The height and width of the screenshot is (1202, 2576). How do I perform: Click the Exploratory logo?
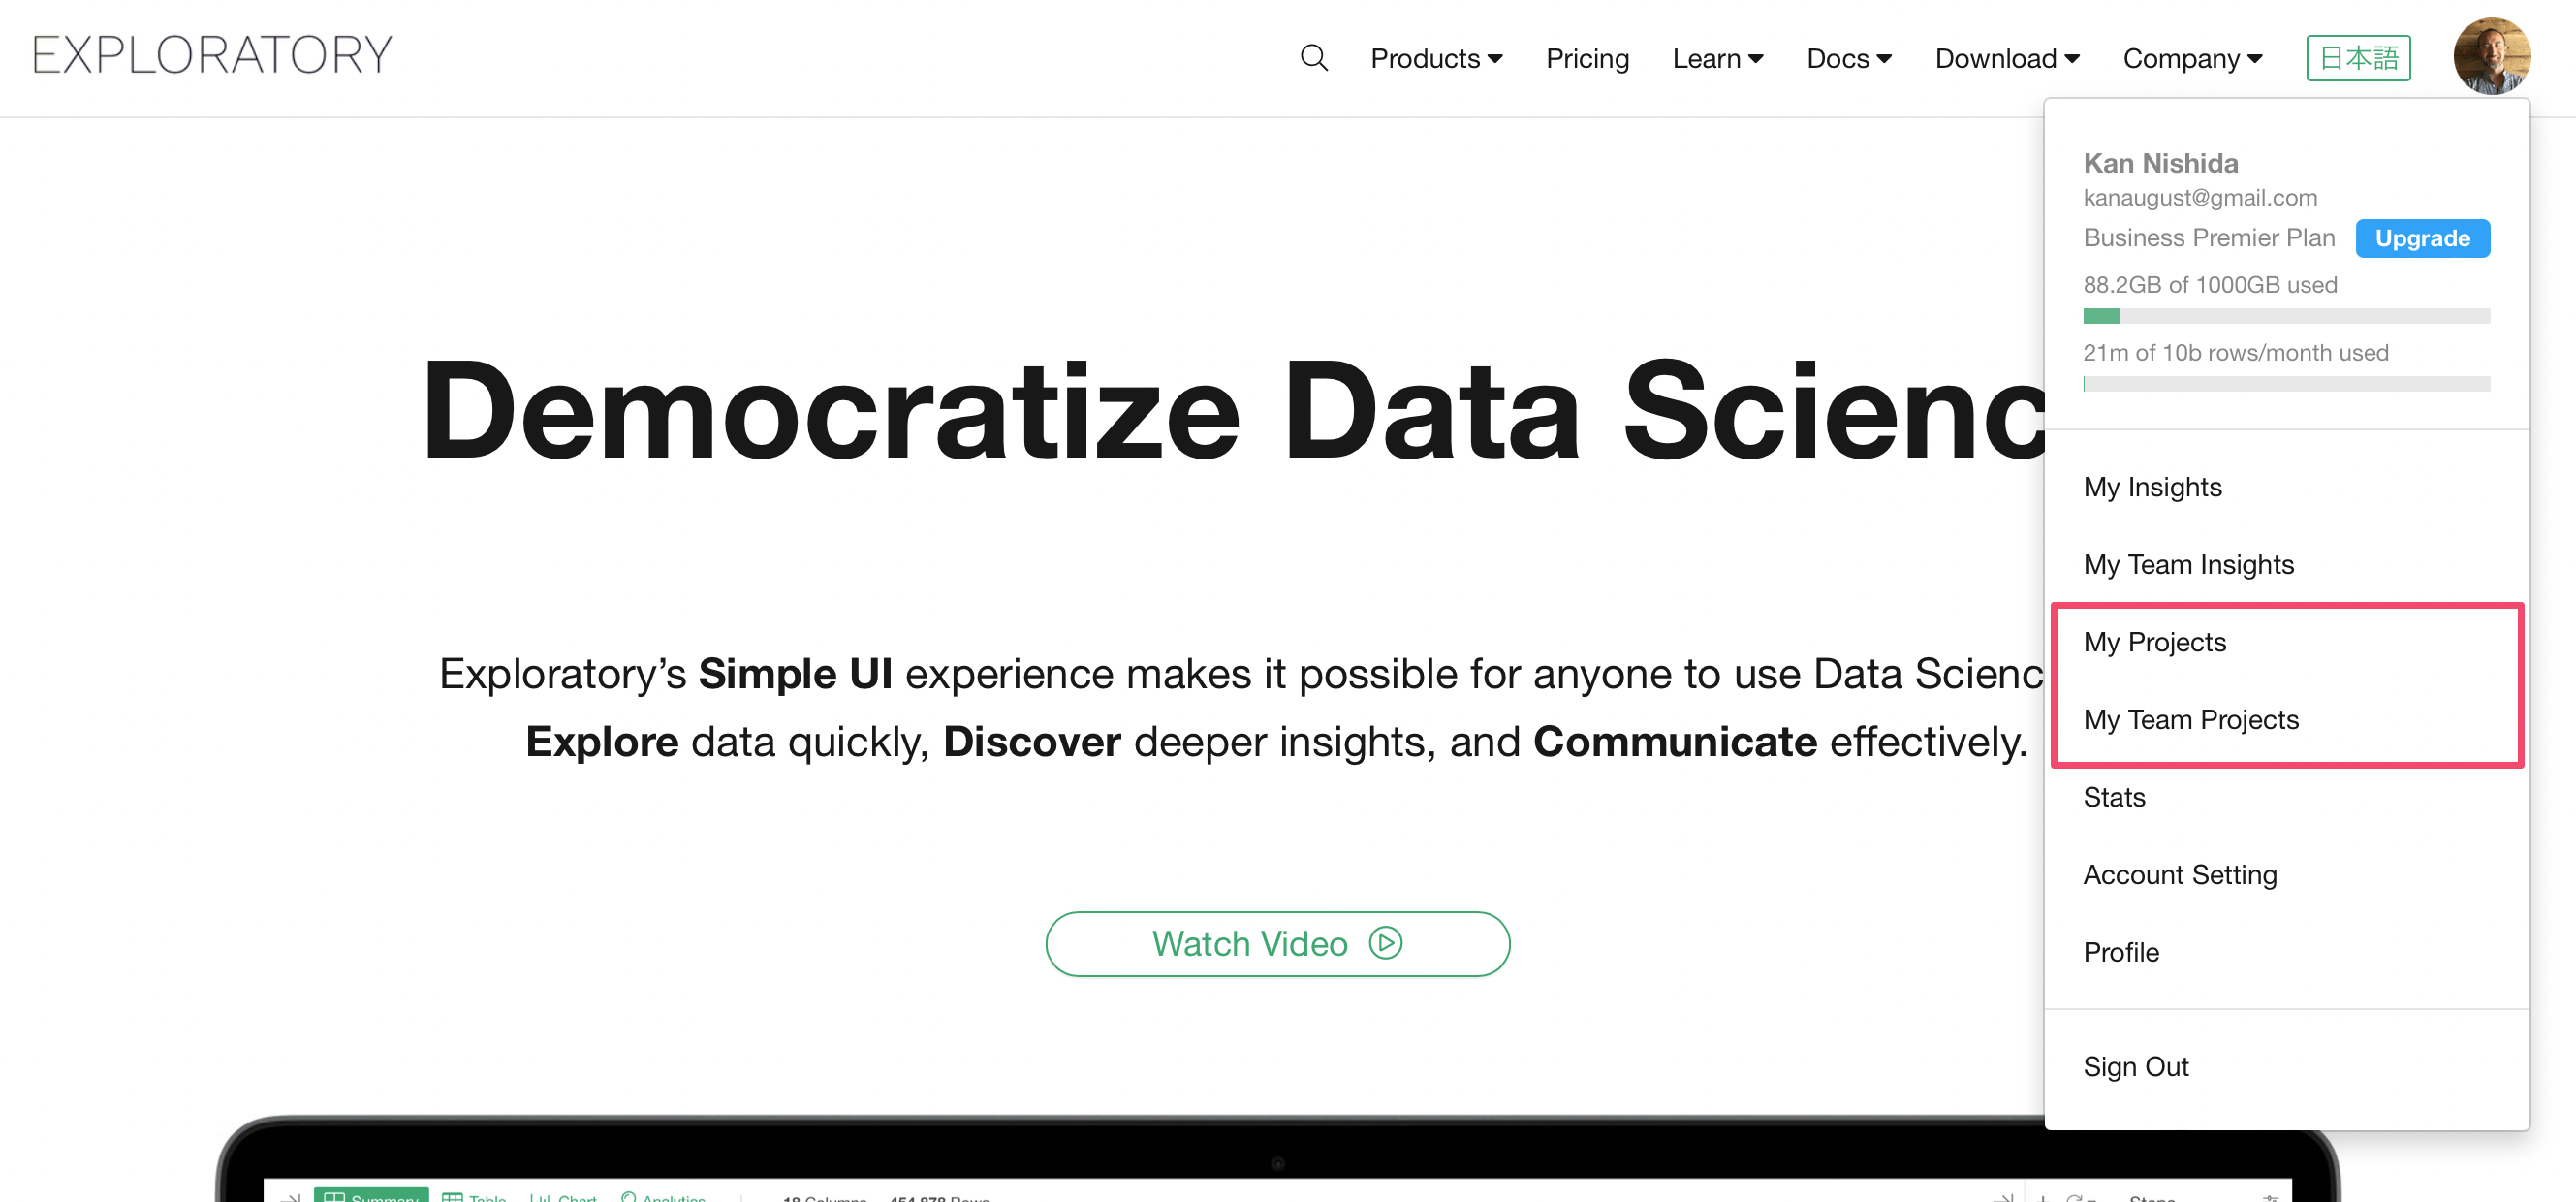click(x=212, y=55)
